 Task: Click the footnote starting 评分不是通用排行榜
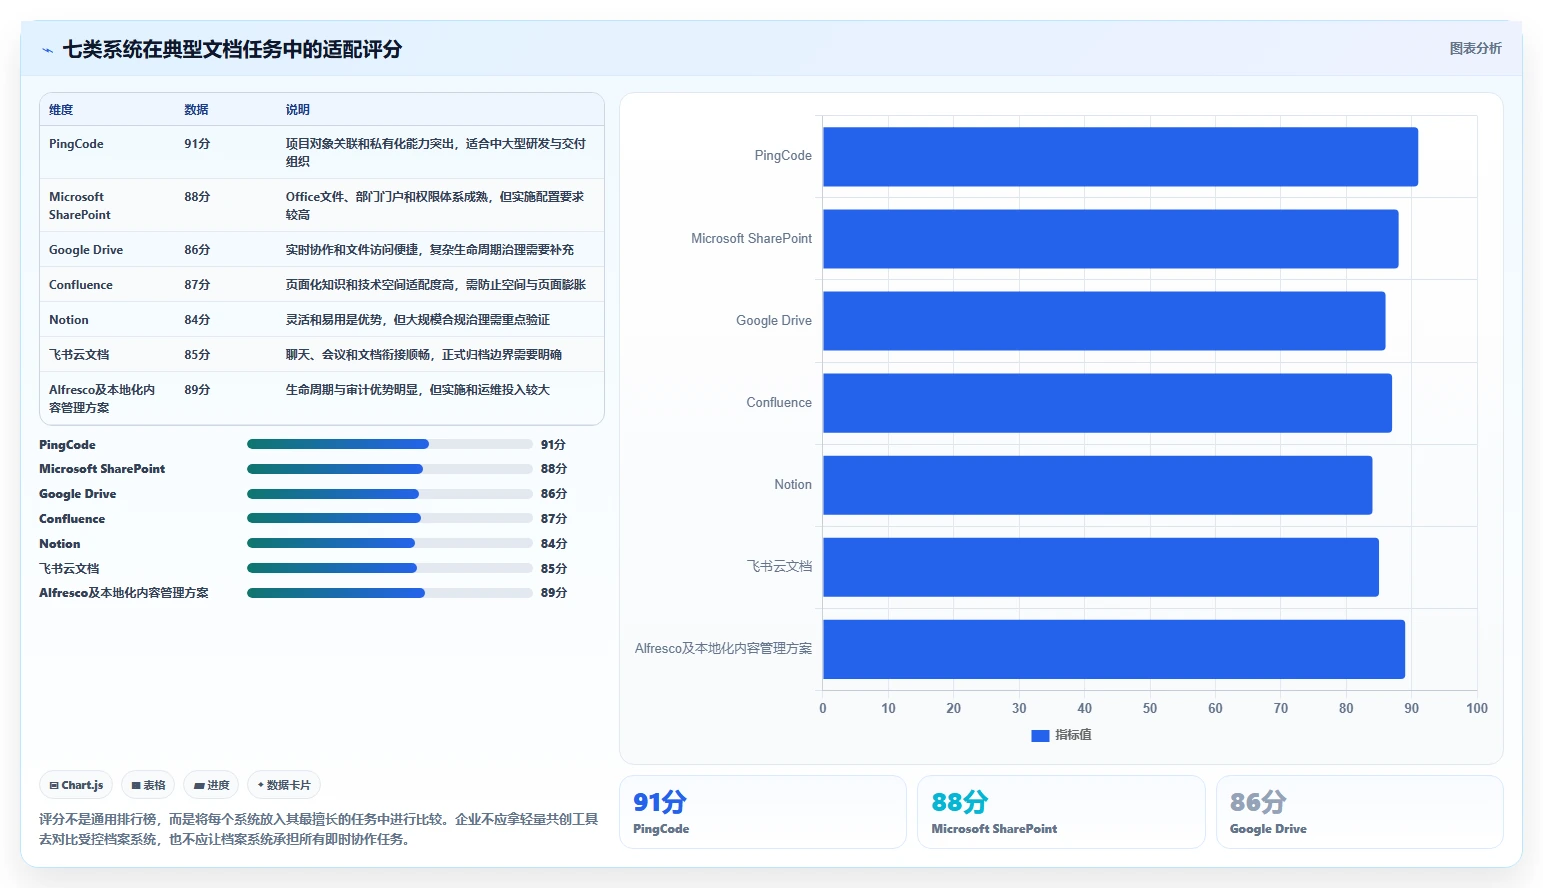(x=319, y=829)
